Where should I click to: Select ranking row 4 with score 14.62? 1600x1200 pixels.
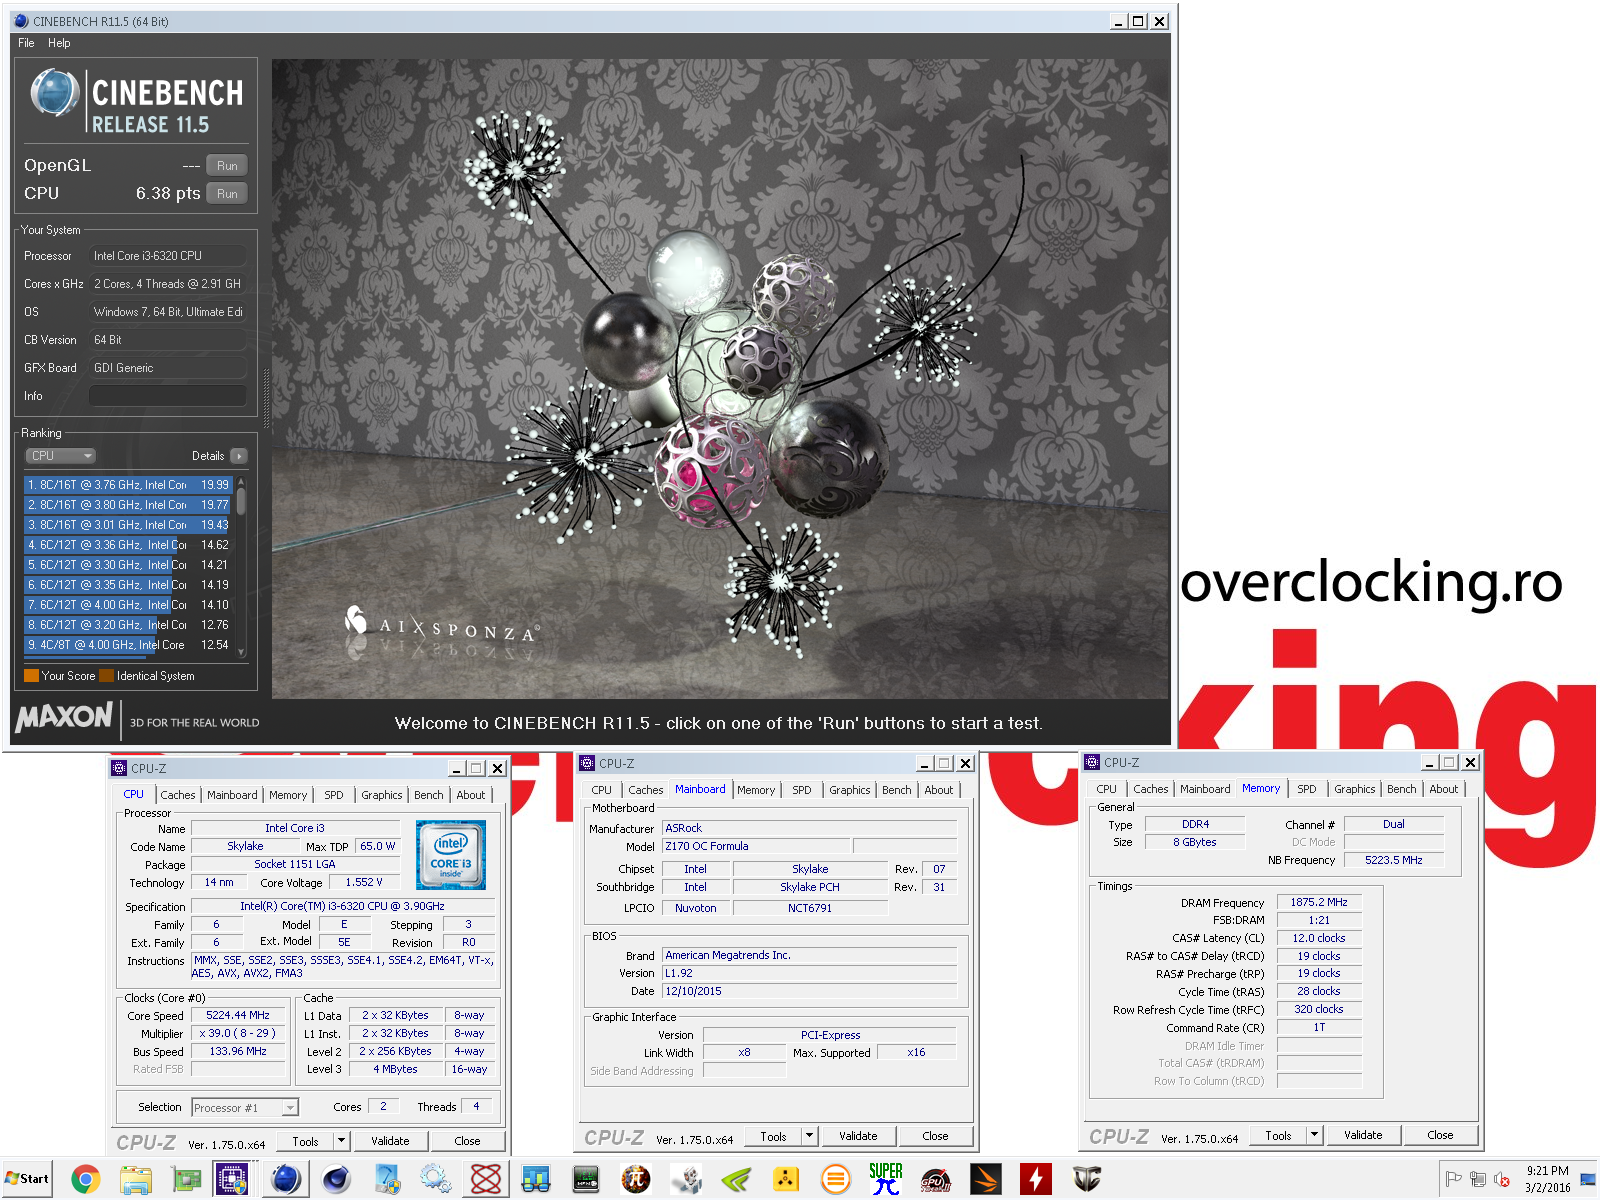point(128,545)
